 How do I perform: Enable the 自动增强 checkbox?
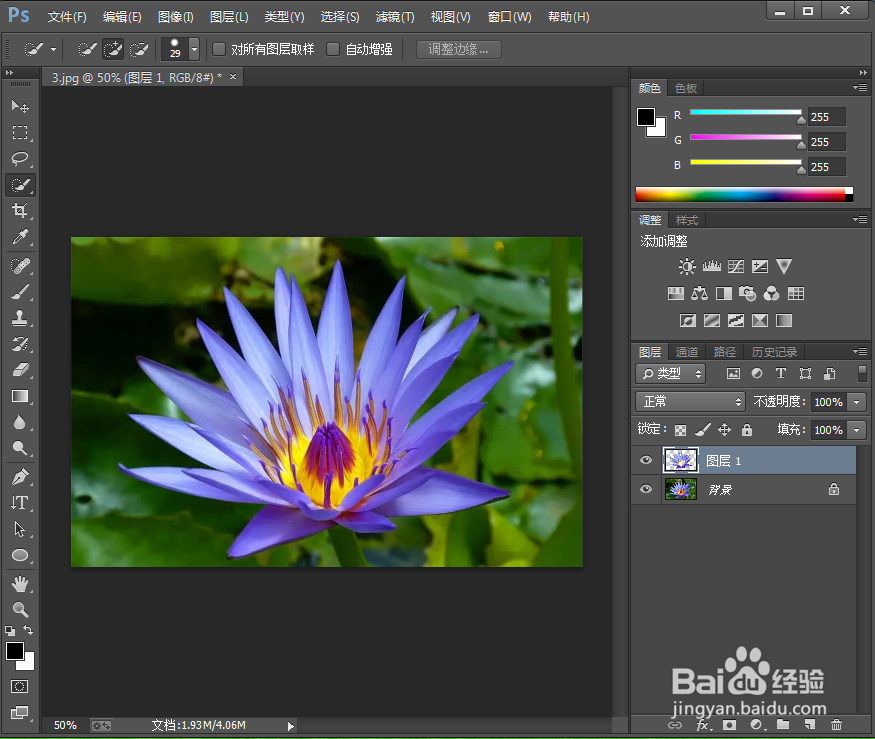(x=334, y=49)
